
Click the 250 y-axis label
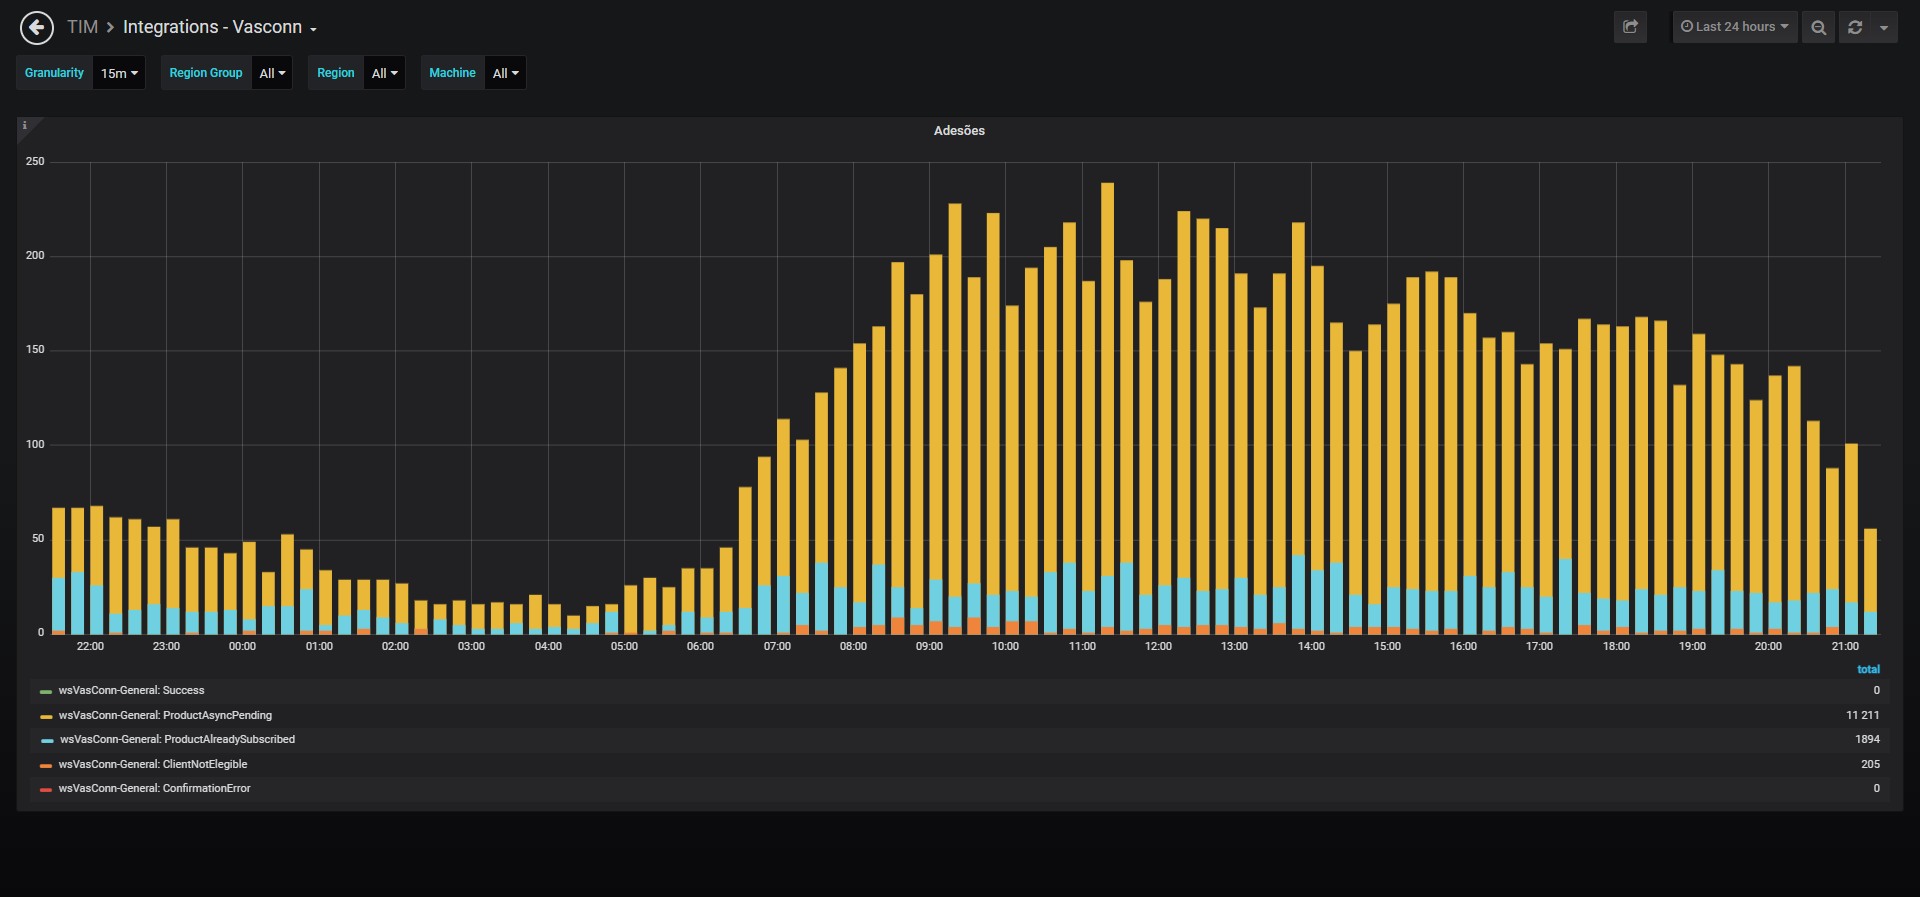[35, 162]
